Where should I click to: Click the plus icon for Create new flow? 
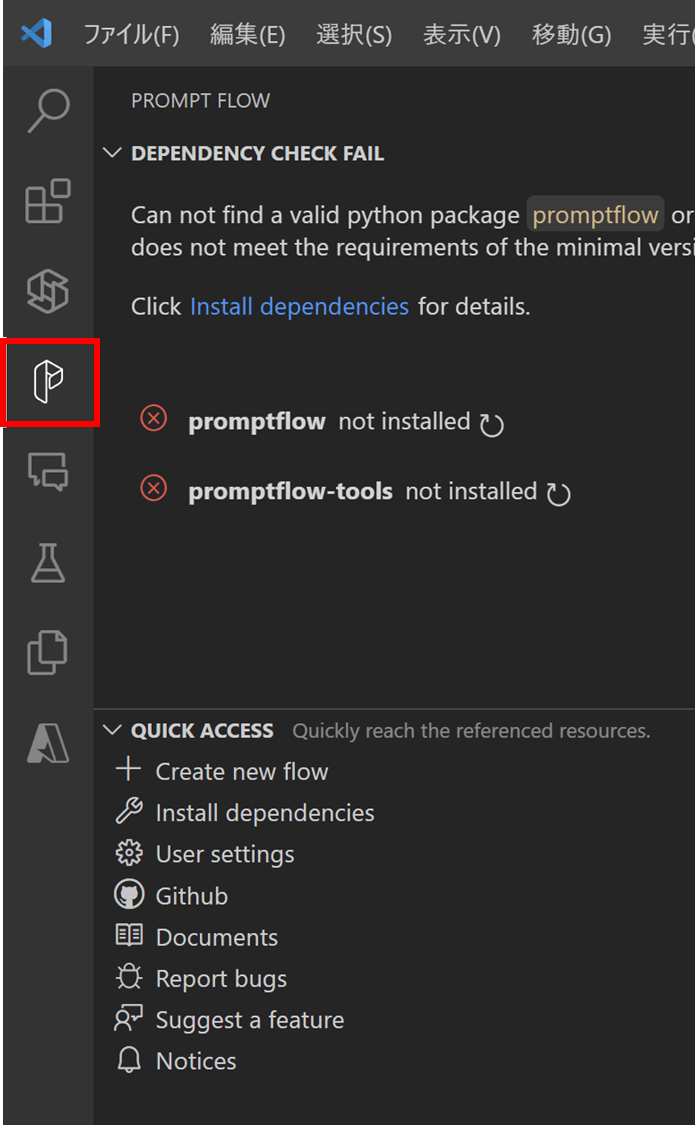pos(128,771)
